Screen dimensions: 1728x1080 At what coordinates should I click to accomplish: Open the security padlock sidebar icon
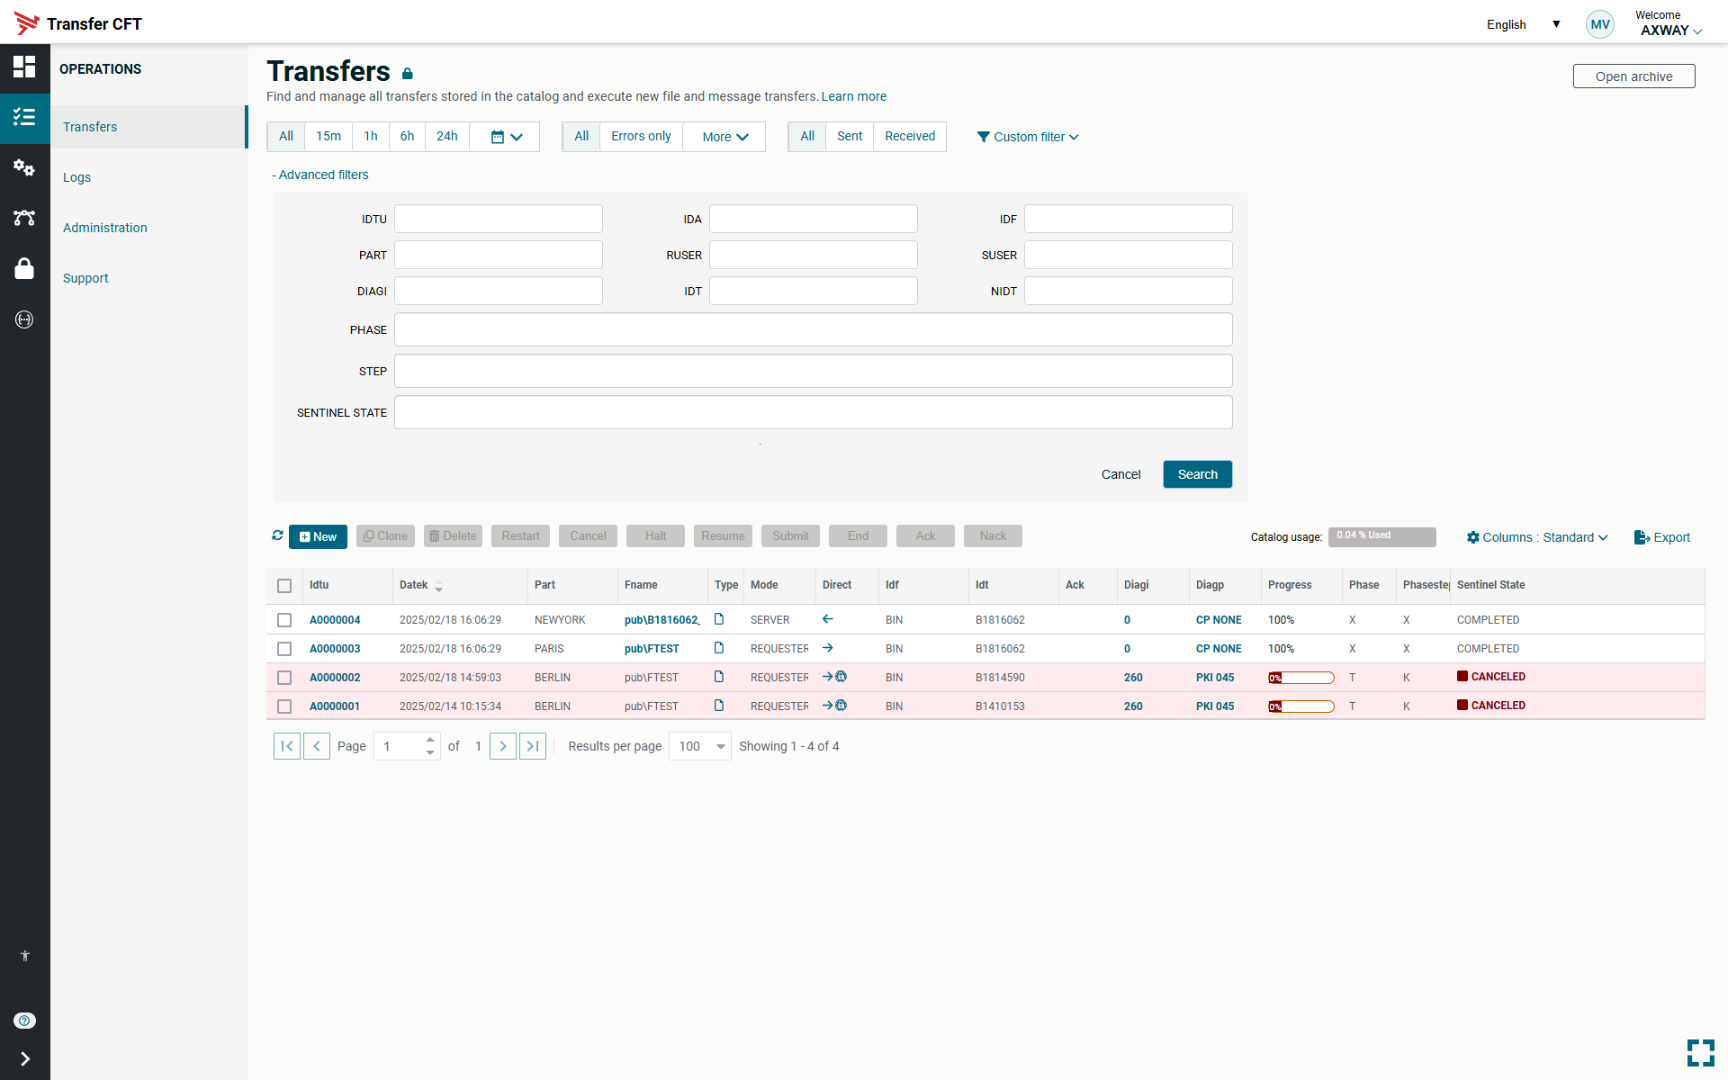(x=24, y=268)
